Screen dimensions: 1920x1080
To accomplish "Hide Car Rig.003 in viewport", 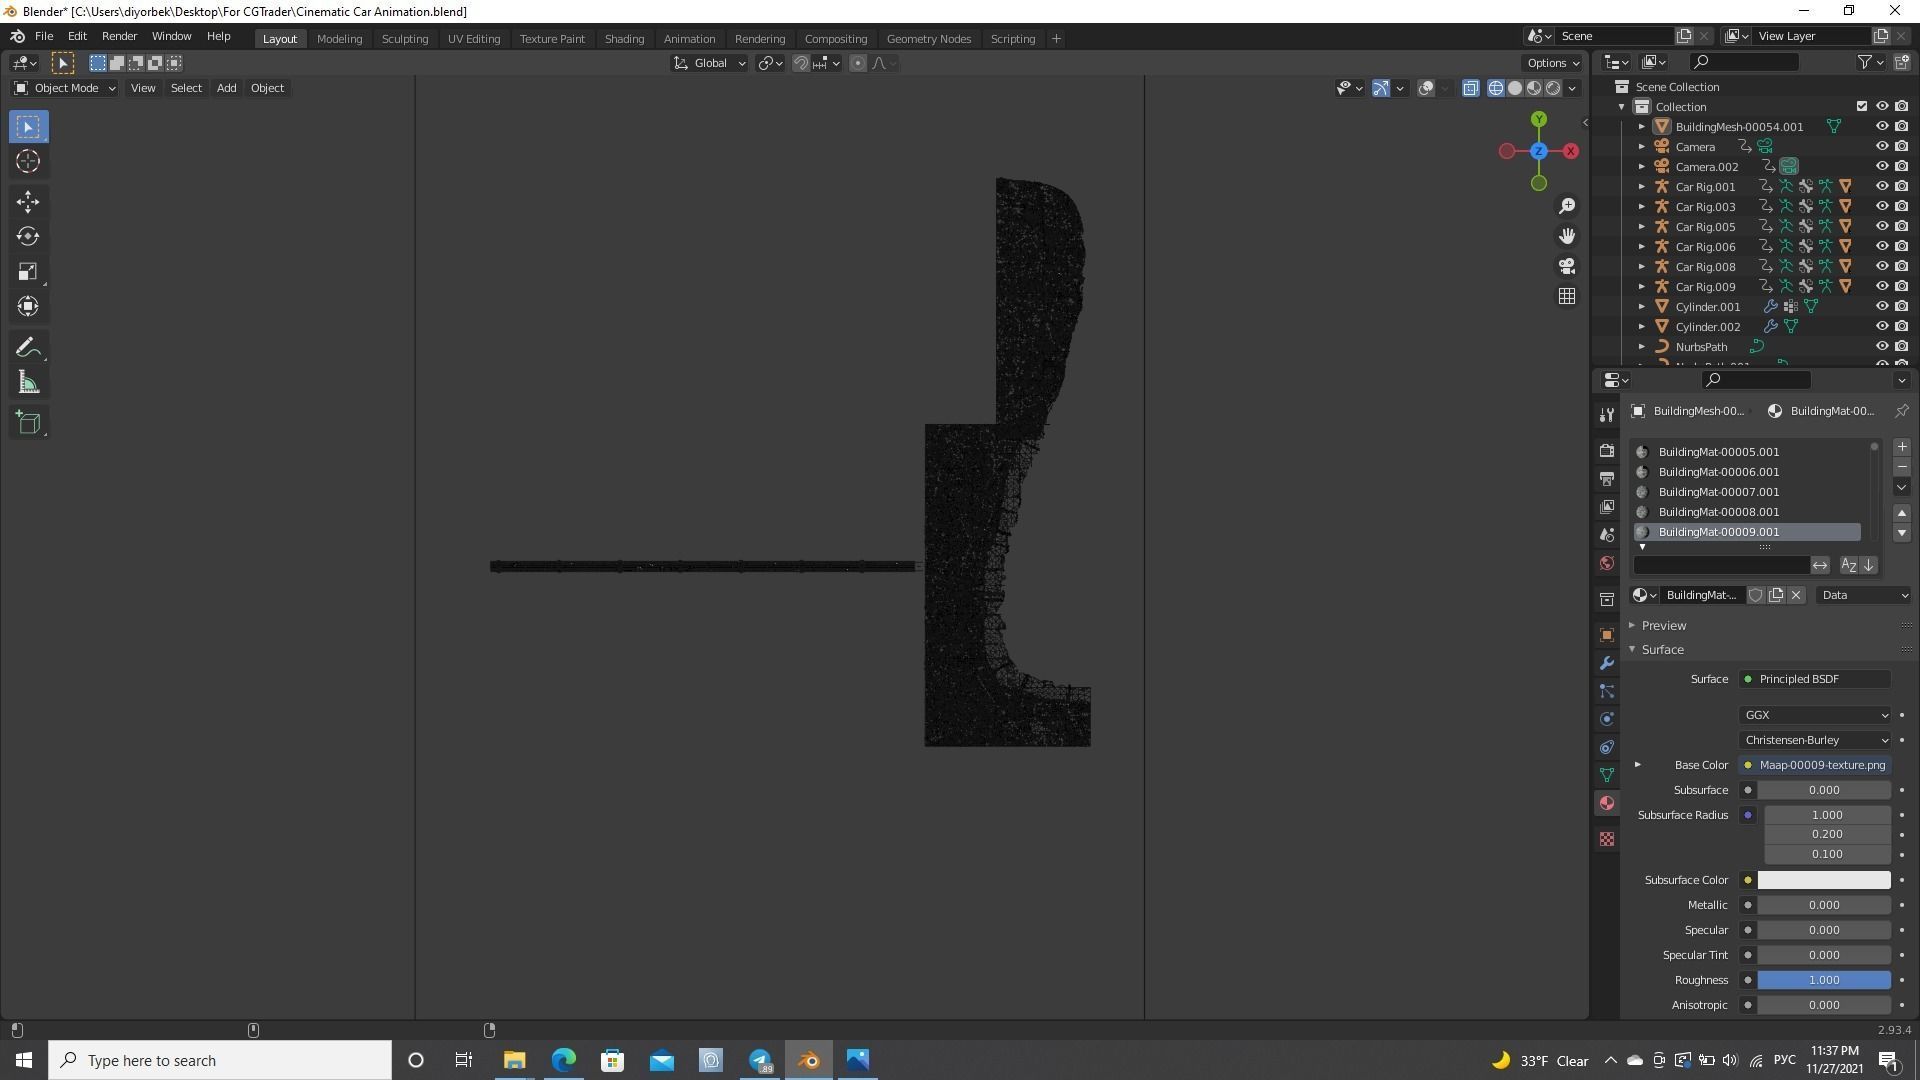I will pos(1881,207).
